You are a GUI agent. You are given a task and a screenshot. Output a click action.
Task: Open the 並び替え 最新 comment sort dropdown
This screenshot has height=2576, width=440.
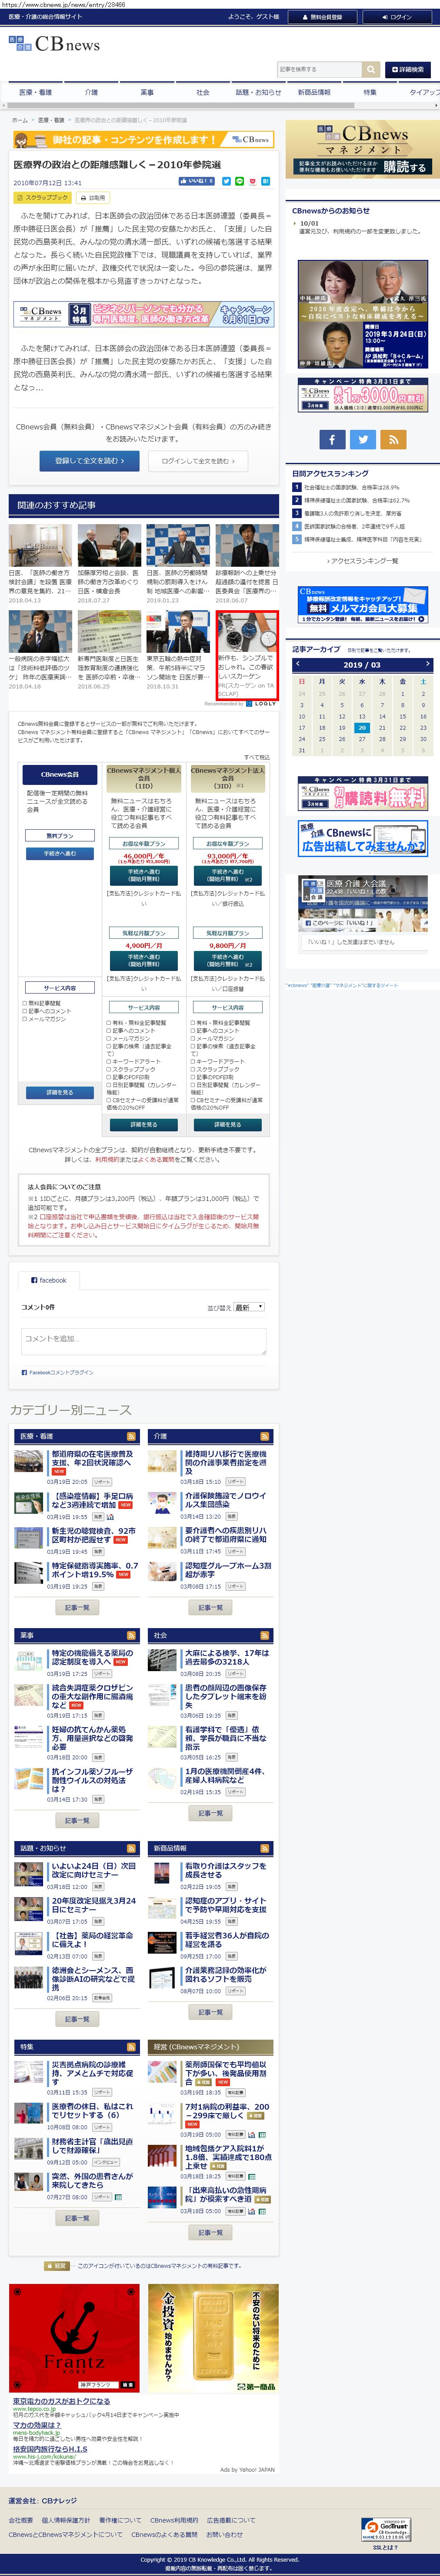point(249,1306)
